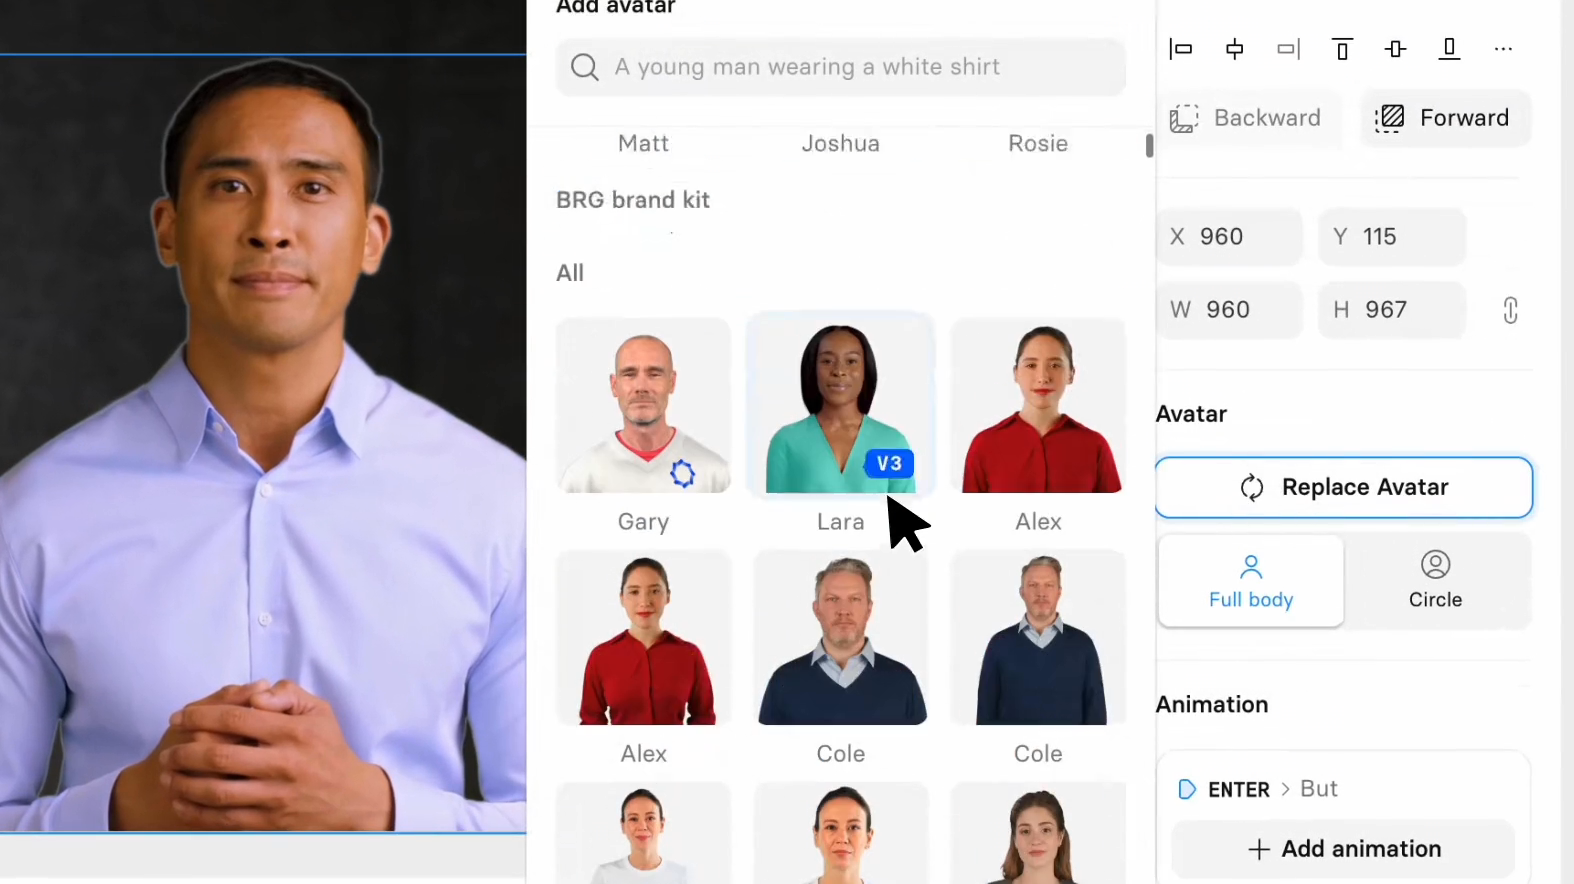Select the Full body avatar style
This screenshot has width=1574, height=884.
click(x=1250, y=581)
